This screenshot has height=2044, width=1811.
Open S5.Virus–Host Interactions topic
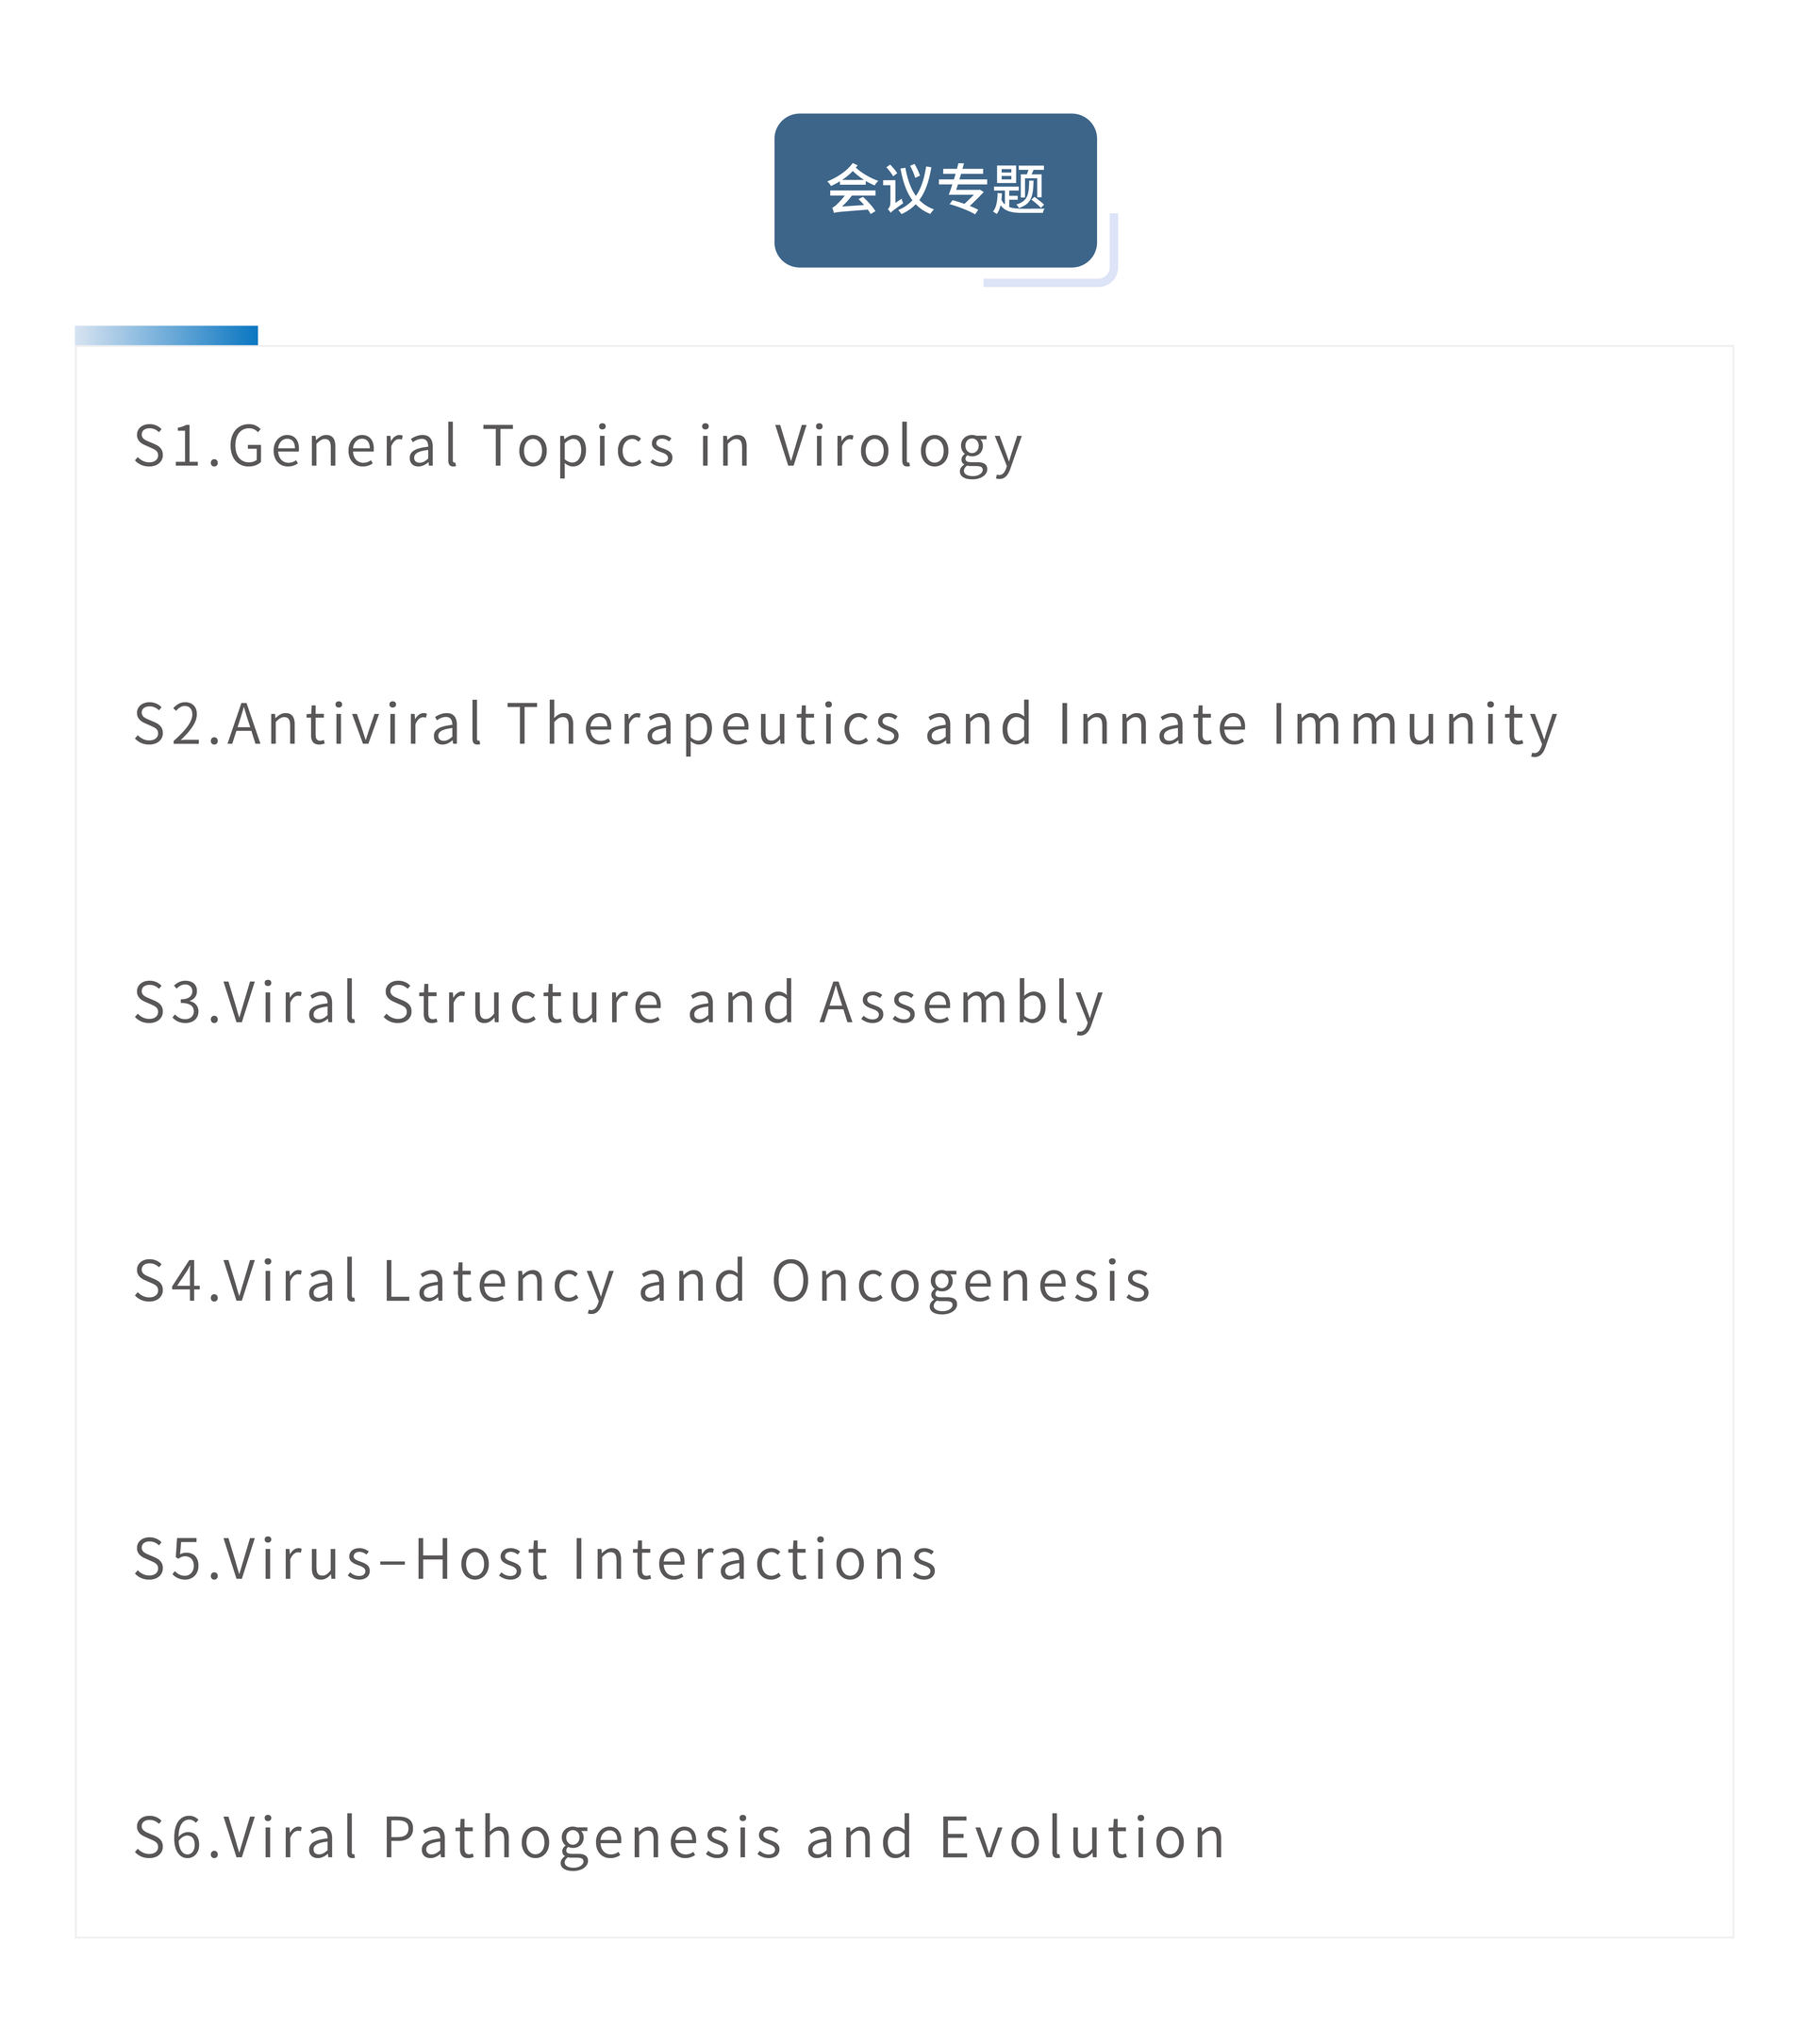[x=536, y=1559]
